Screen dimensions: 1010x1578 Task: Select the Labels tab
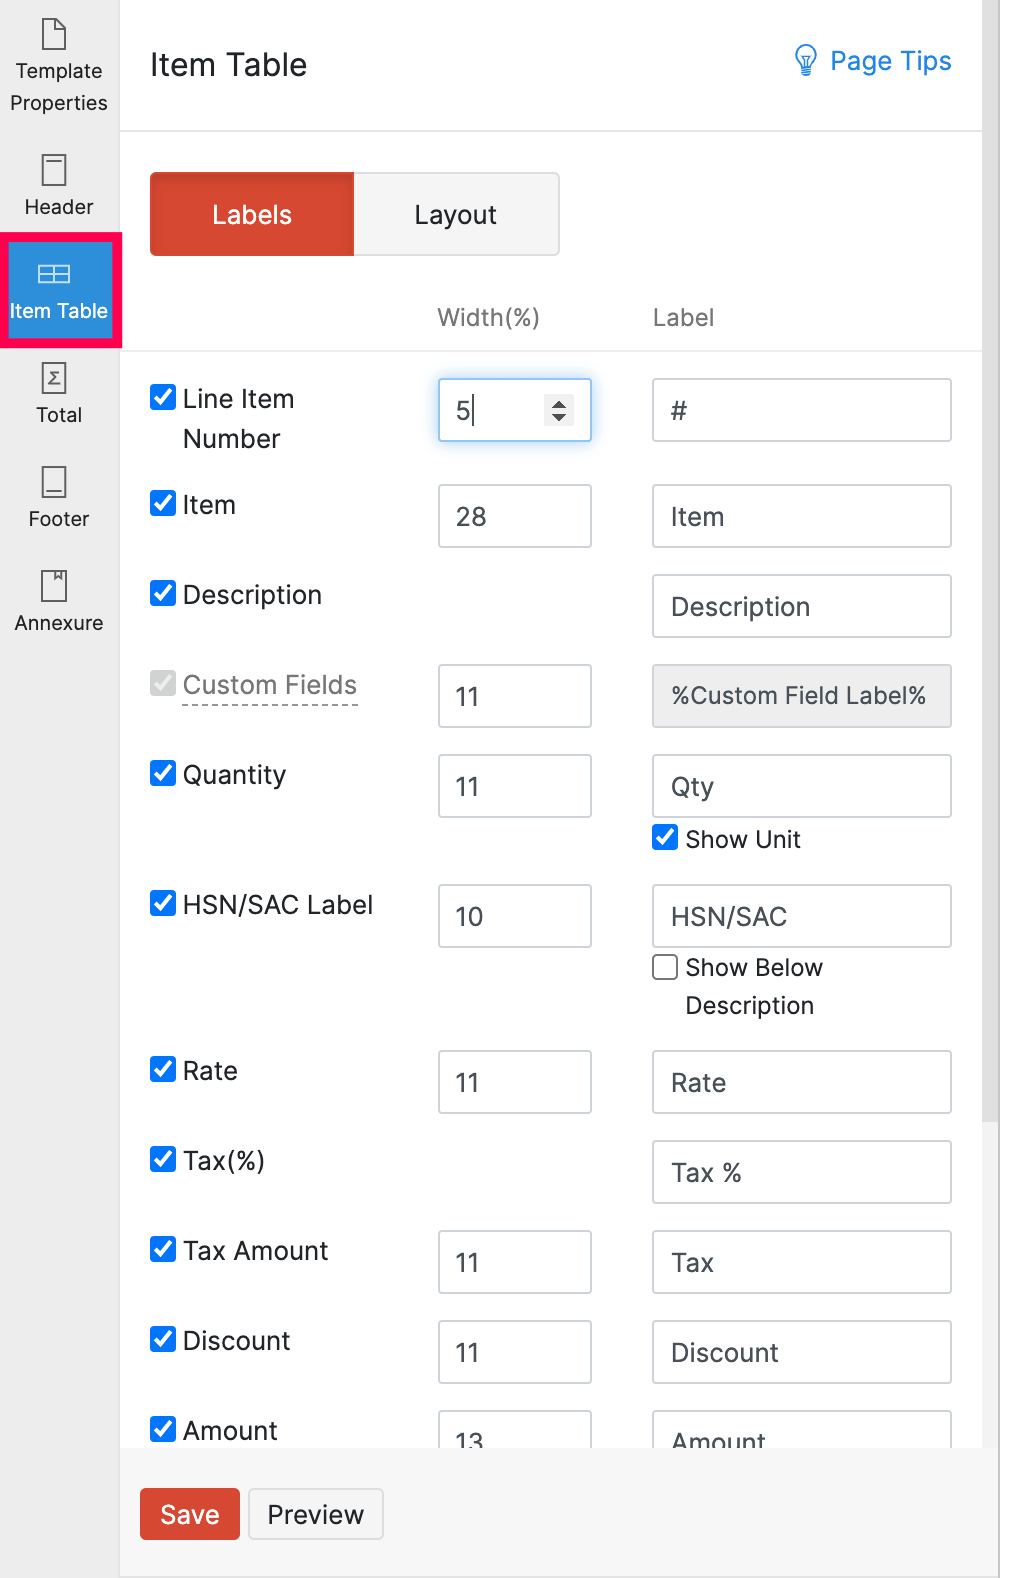pyautogui.click(x=252, y=215)
